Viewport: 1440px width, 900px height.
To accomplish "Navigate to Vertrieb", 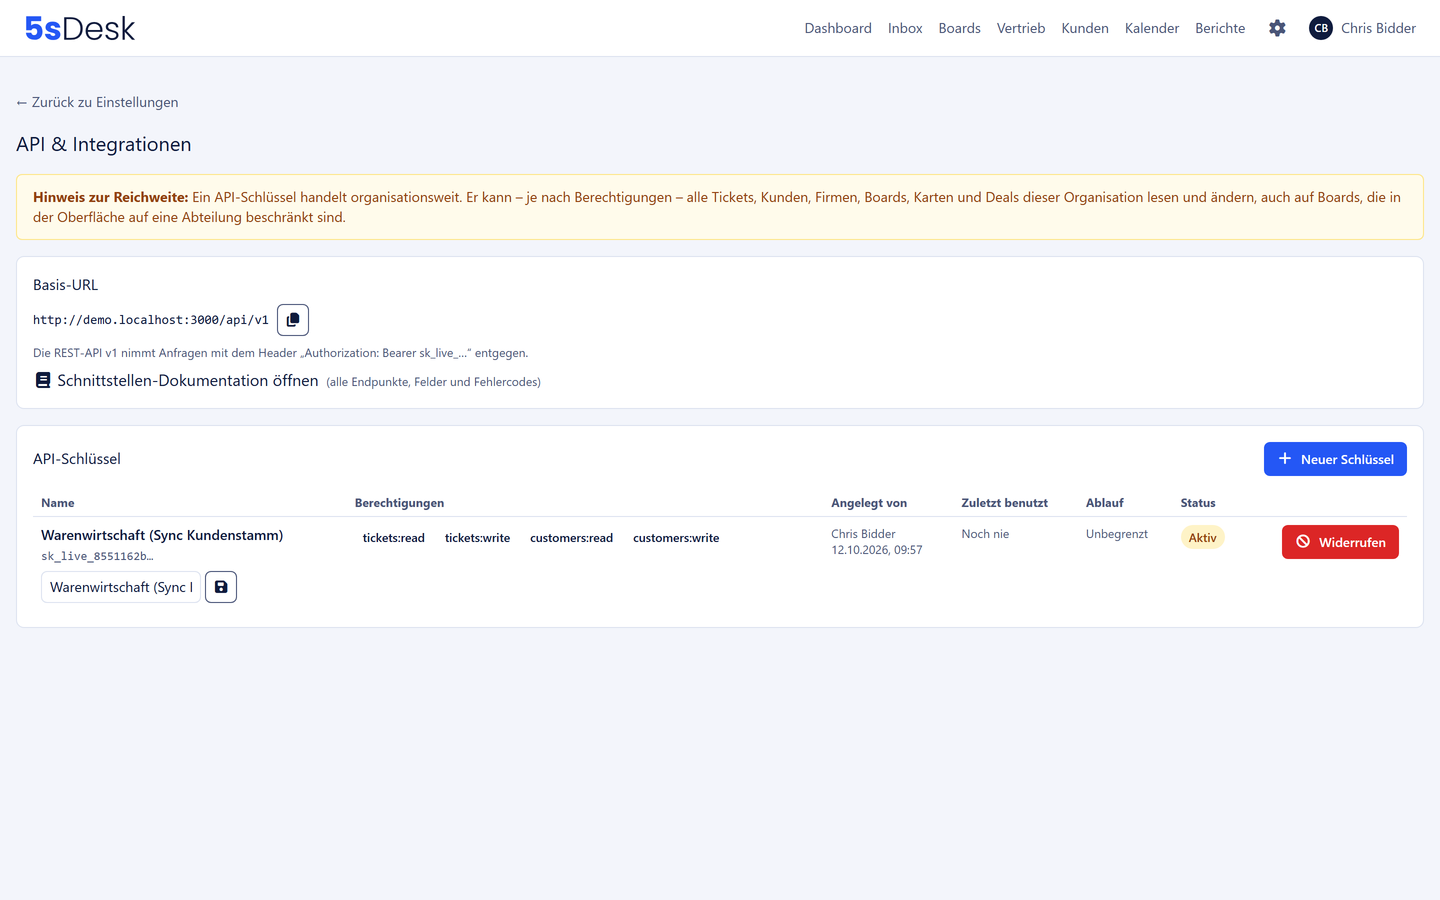I will click(x=1021, y=28).
